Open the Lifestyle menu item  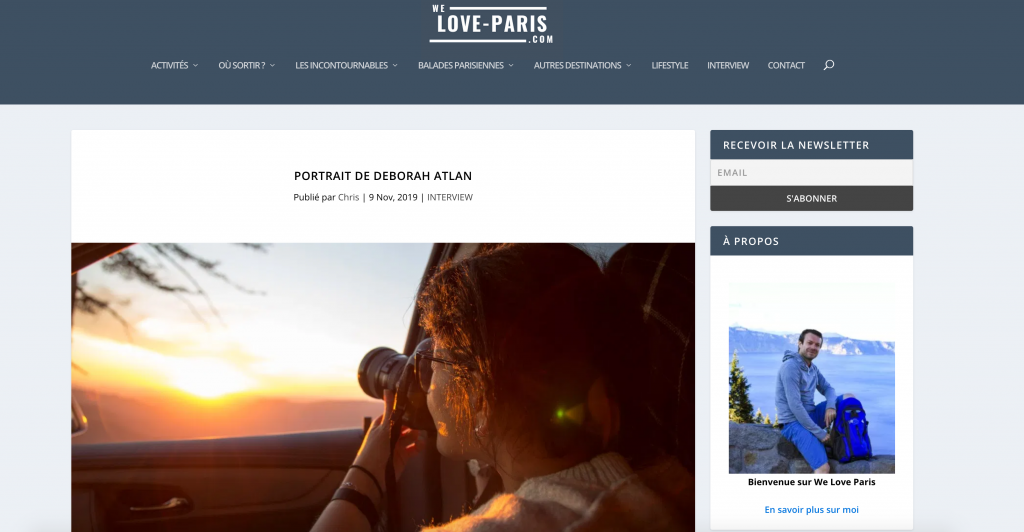669,65
